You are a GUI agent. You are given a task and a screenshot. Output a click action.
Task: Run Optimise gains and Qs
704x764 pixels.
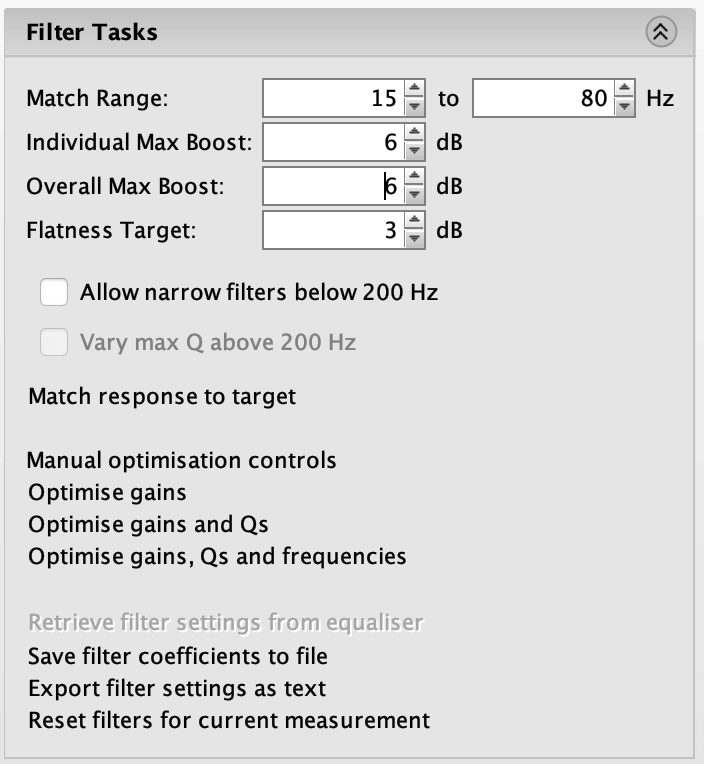(x=148, y=524)
